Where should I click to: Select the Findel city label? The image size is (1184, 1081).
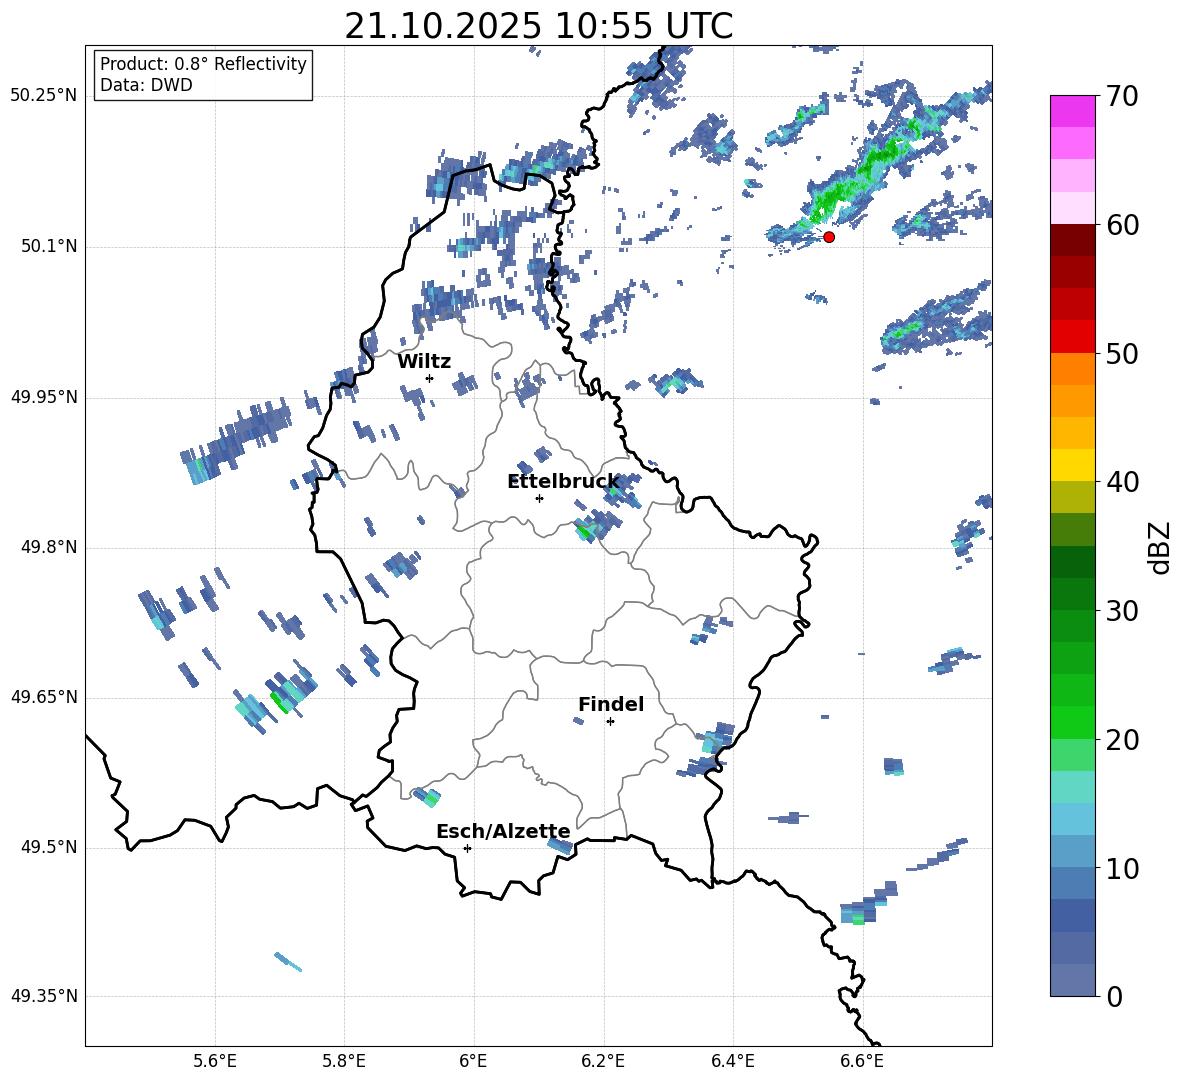[x=611, y=704]
